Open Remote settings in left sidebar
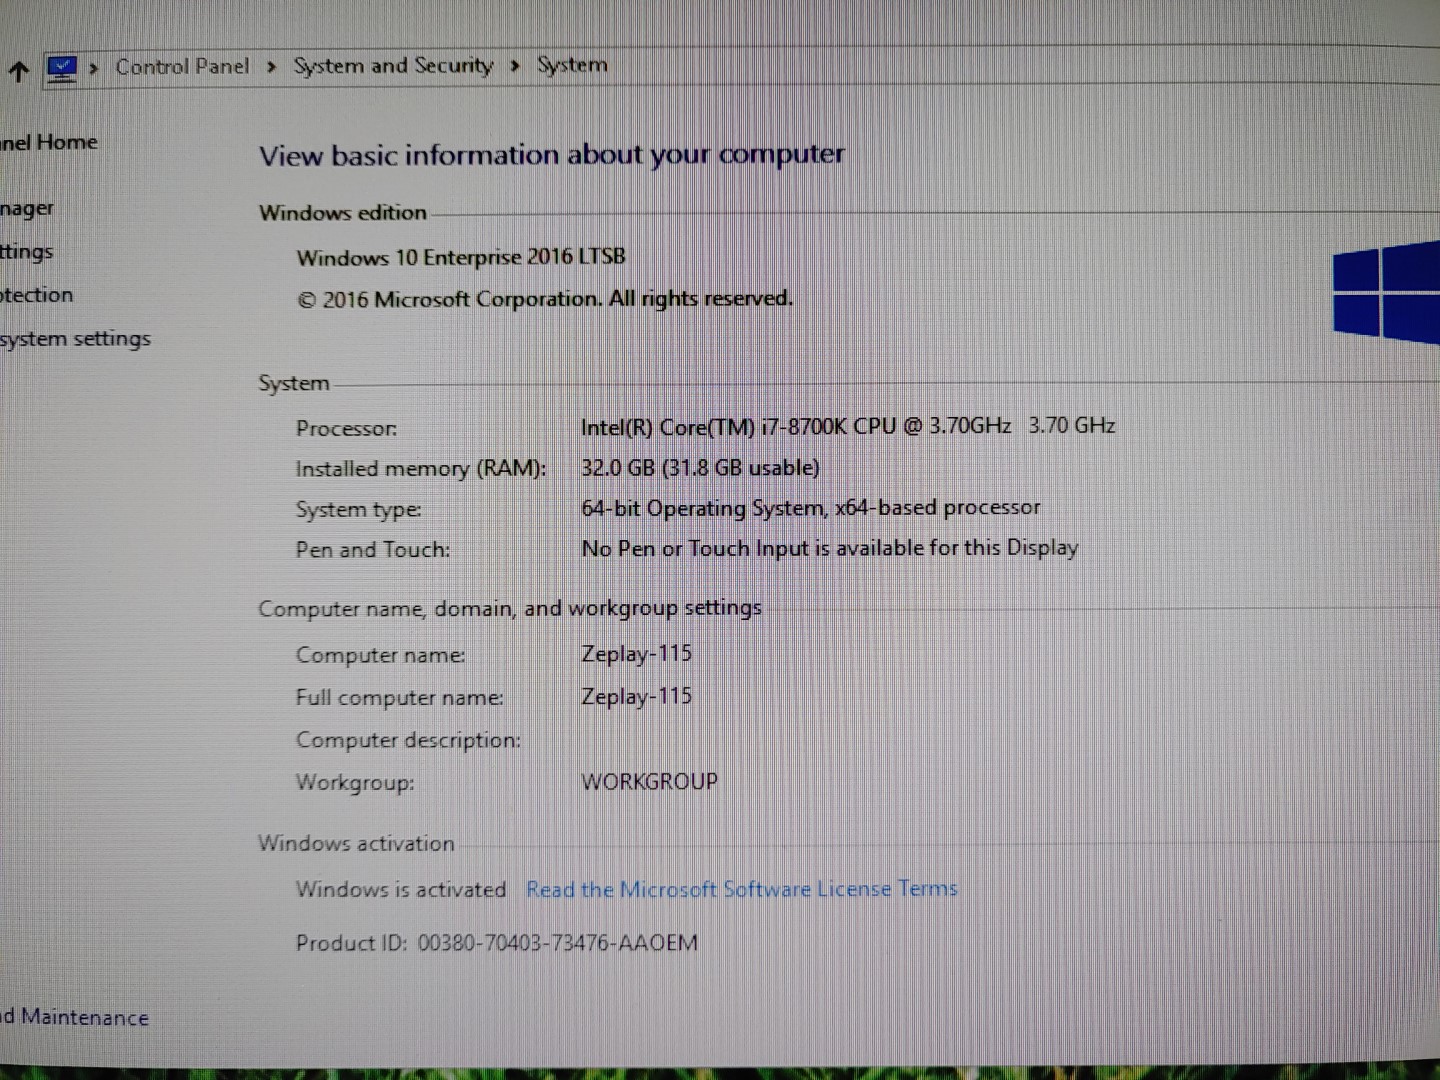 click(x=27, y=252)
